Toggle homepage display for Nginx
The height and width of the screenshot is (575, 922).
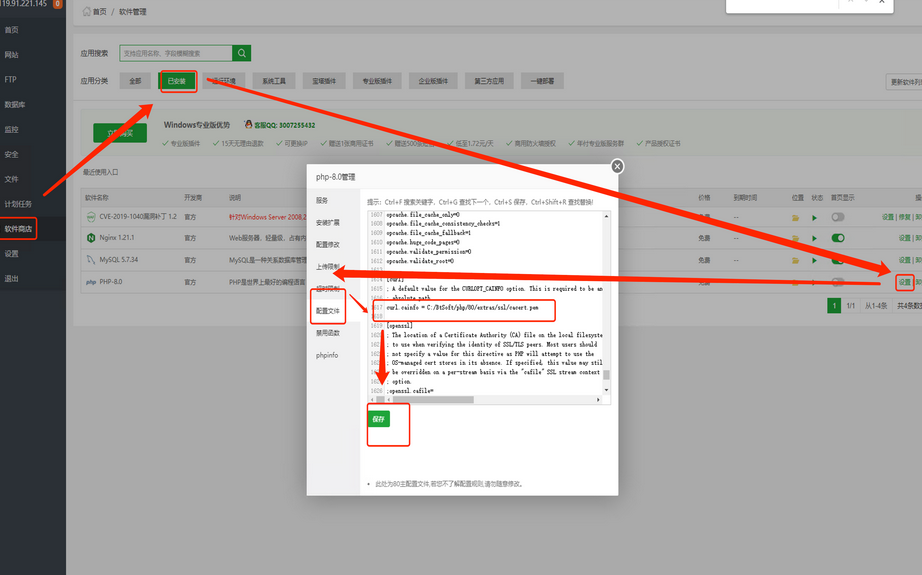(x=837, y=238)
